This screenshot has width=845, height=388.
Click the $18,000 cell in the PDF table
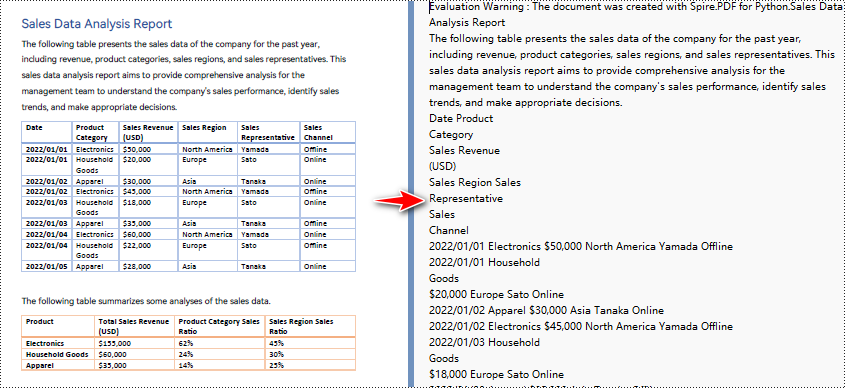pos(148,207)
